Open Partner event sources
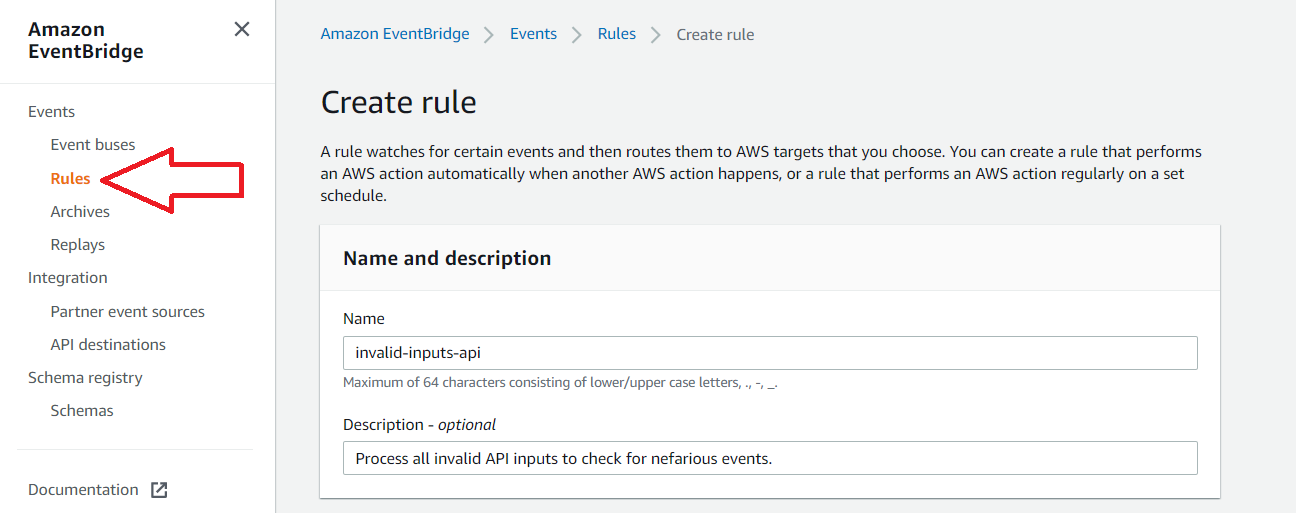 click(x=128, y=312)
